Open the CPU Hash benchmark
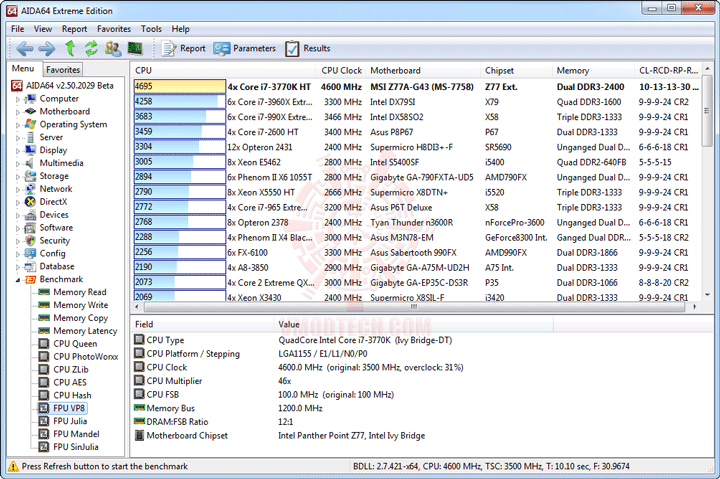Viewport: 720px width, 479px height. [65, 395]
